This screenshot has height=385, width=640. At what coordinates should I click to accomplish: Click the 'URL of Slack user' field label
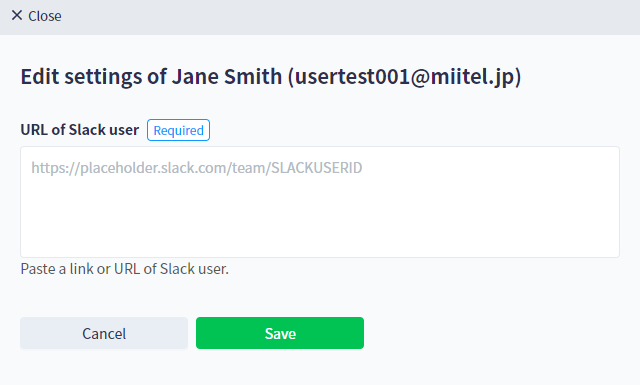pos(80,130)
